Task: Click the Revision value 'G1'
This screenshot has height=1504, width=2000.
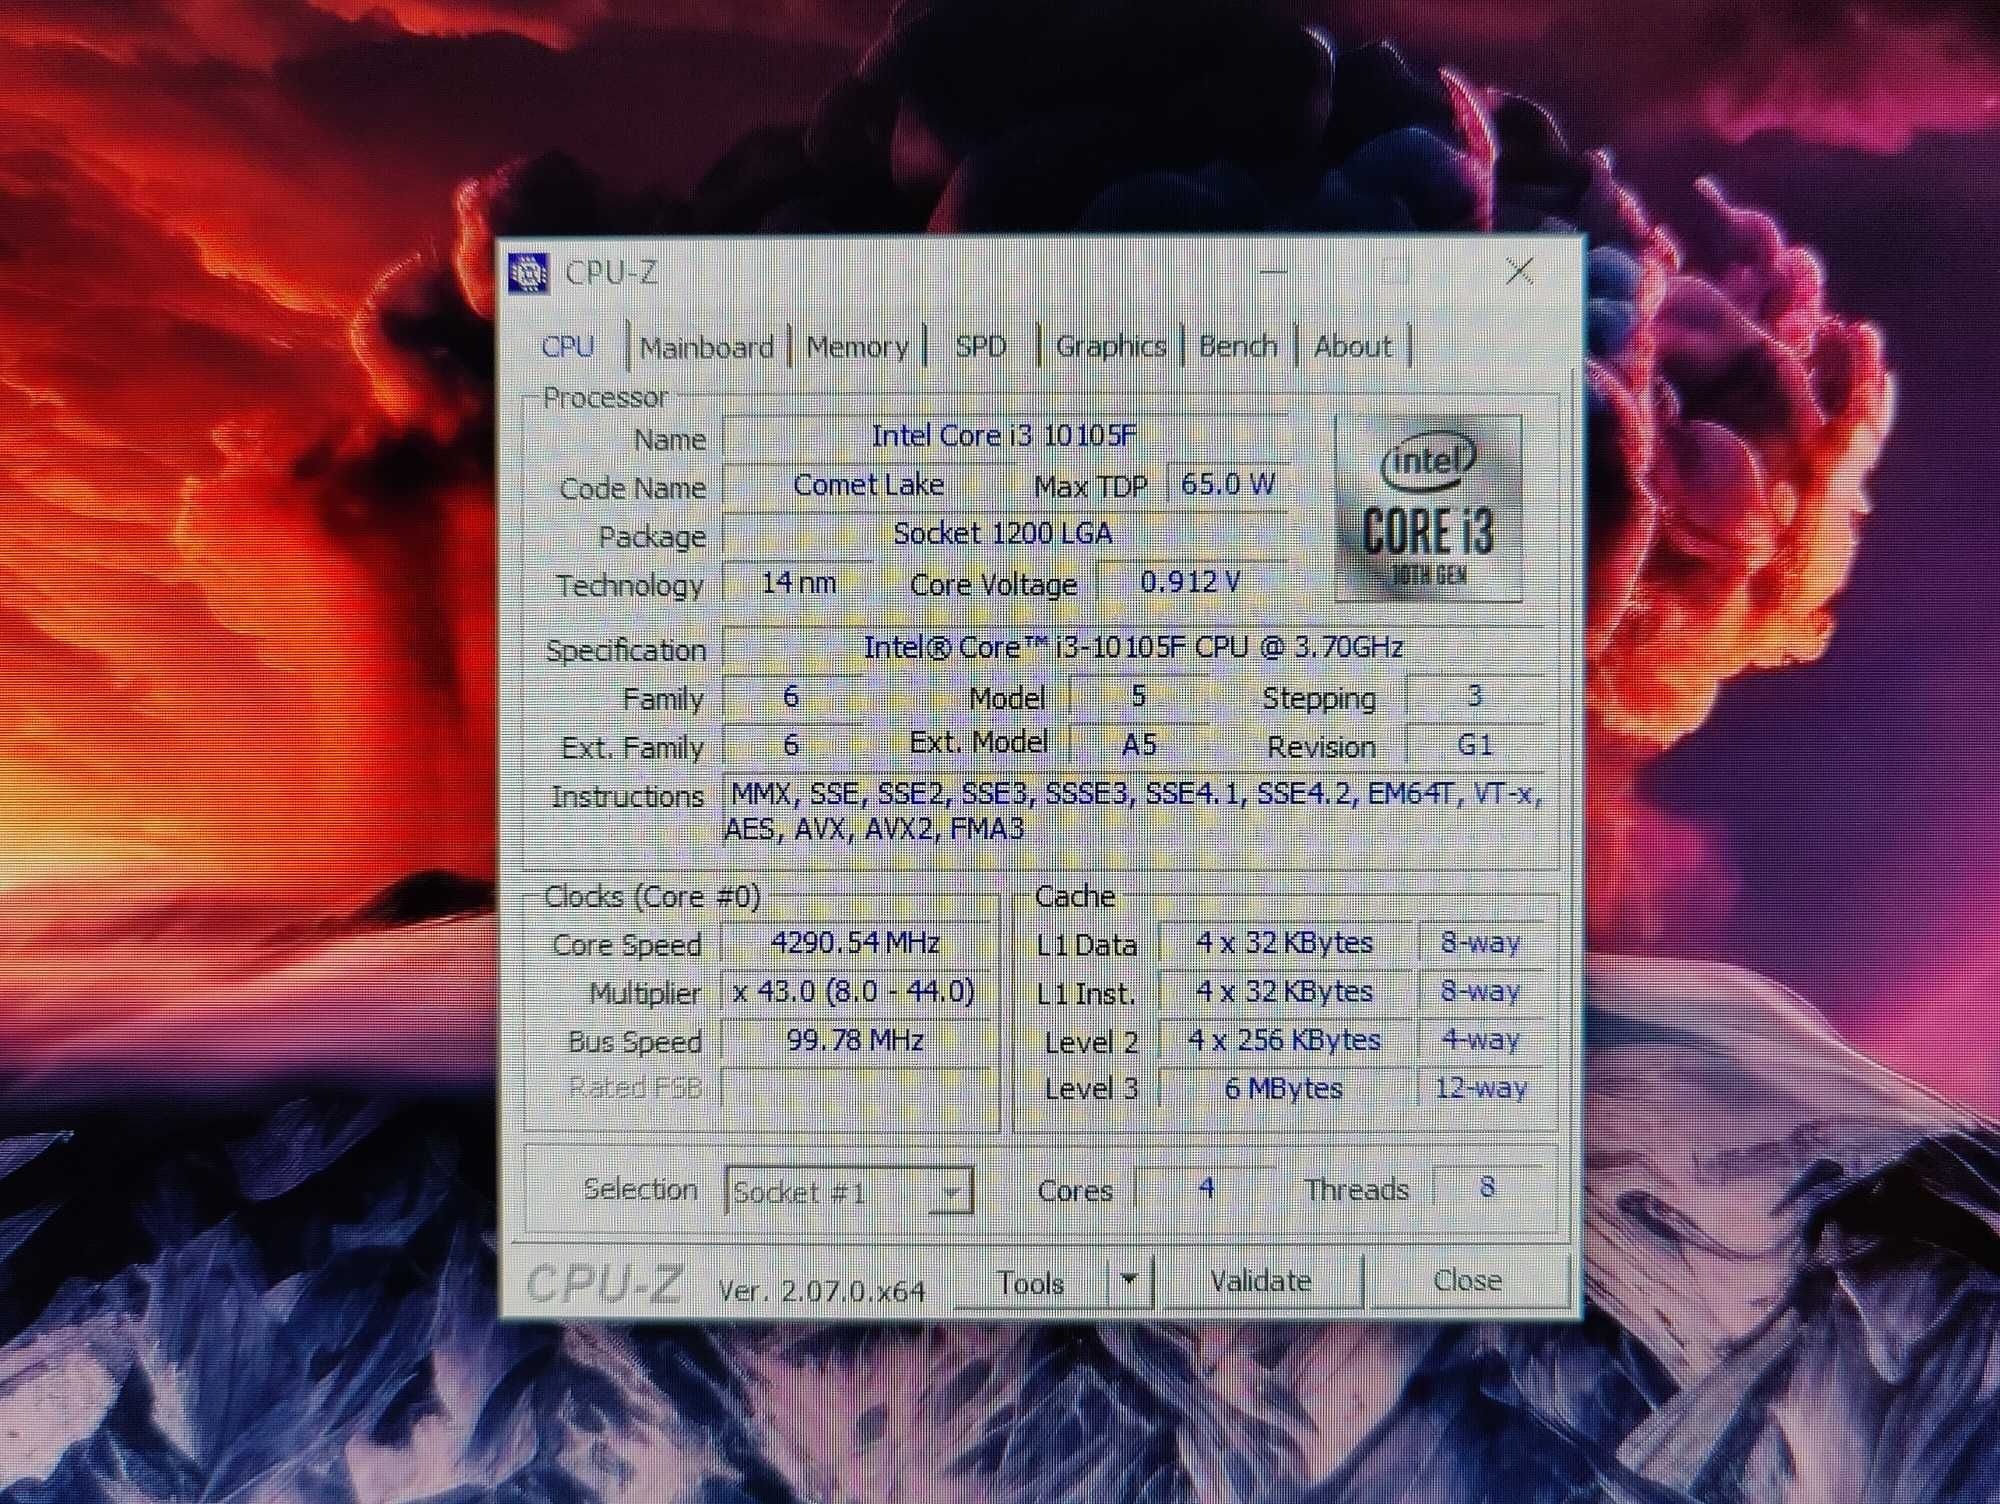Action: (1475, 744)
